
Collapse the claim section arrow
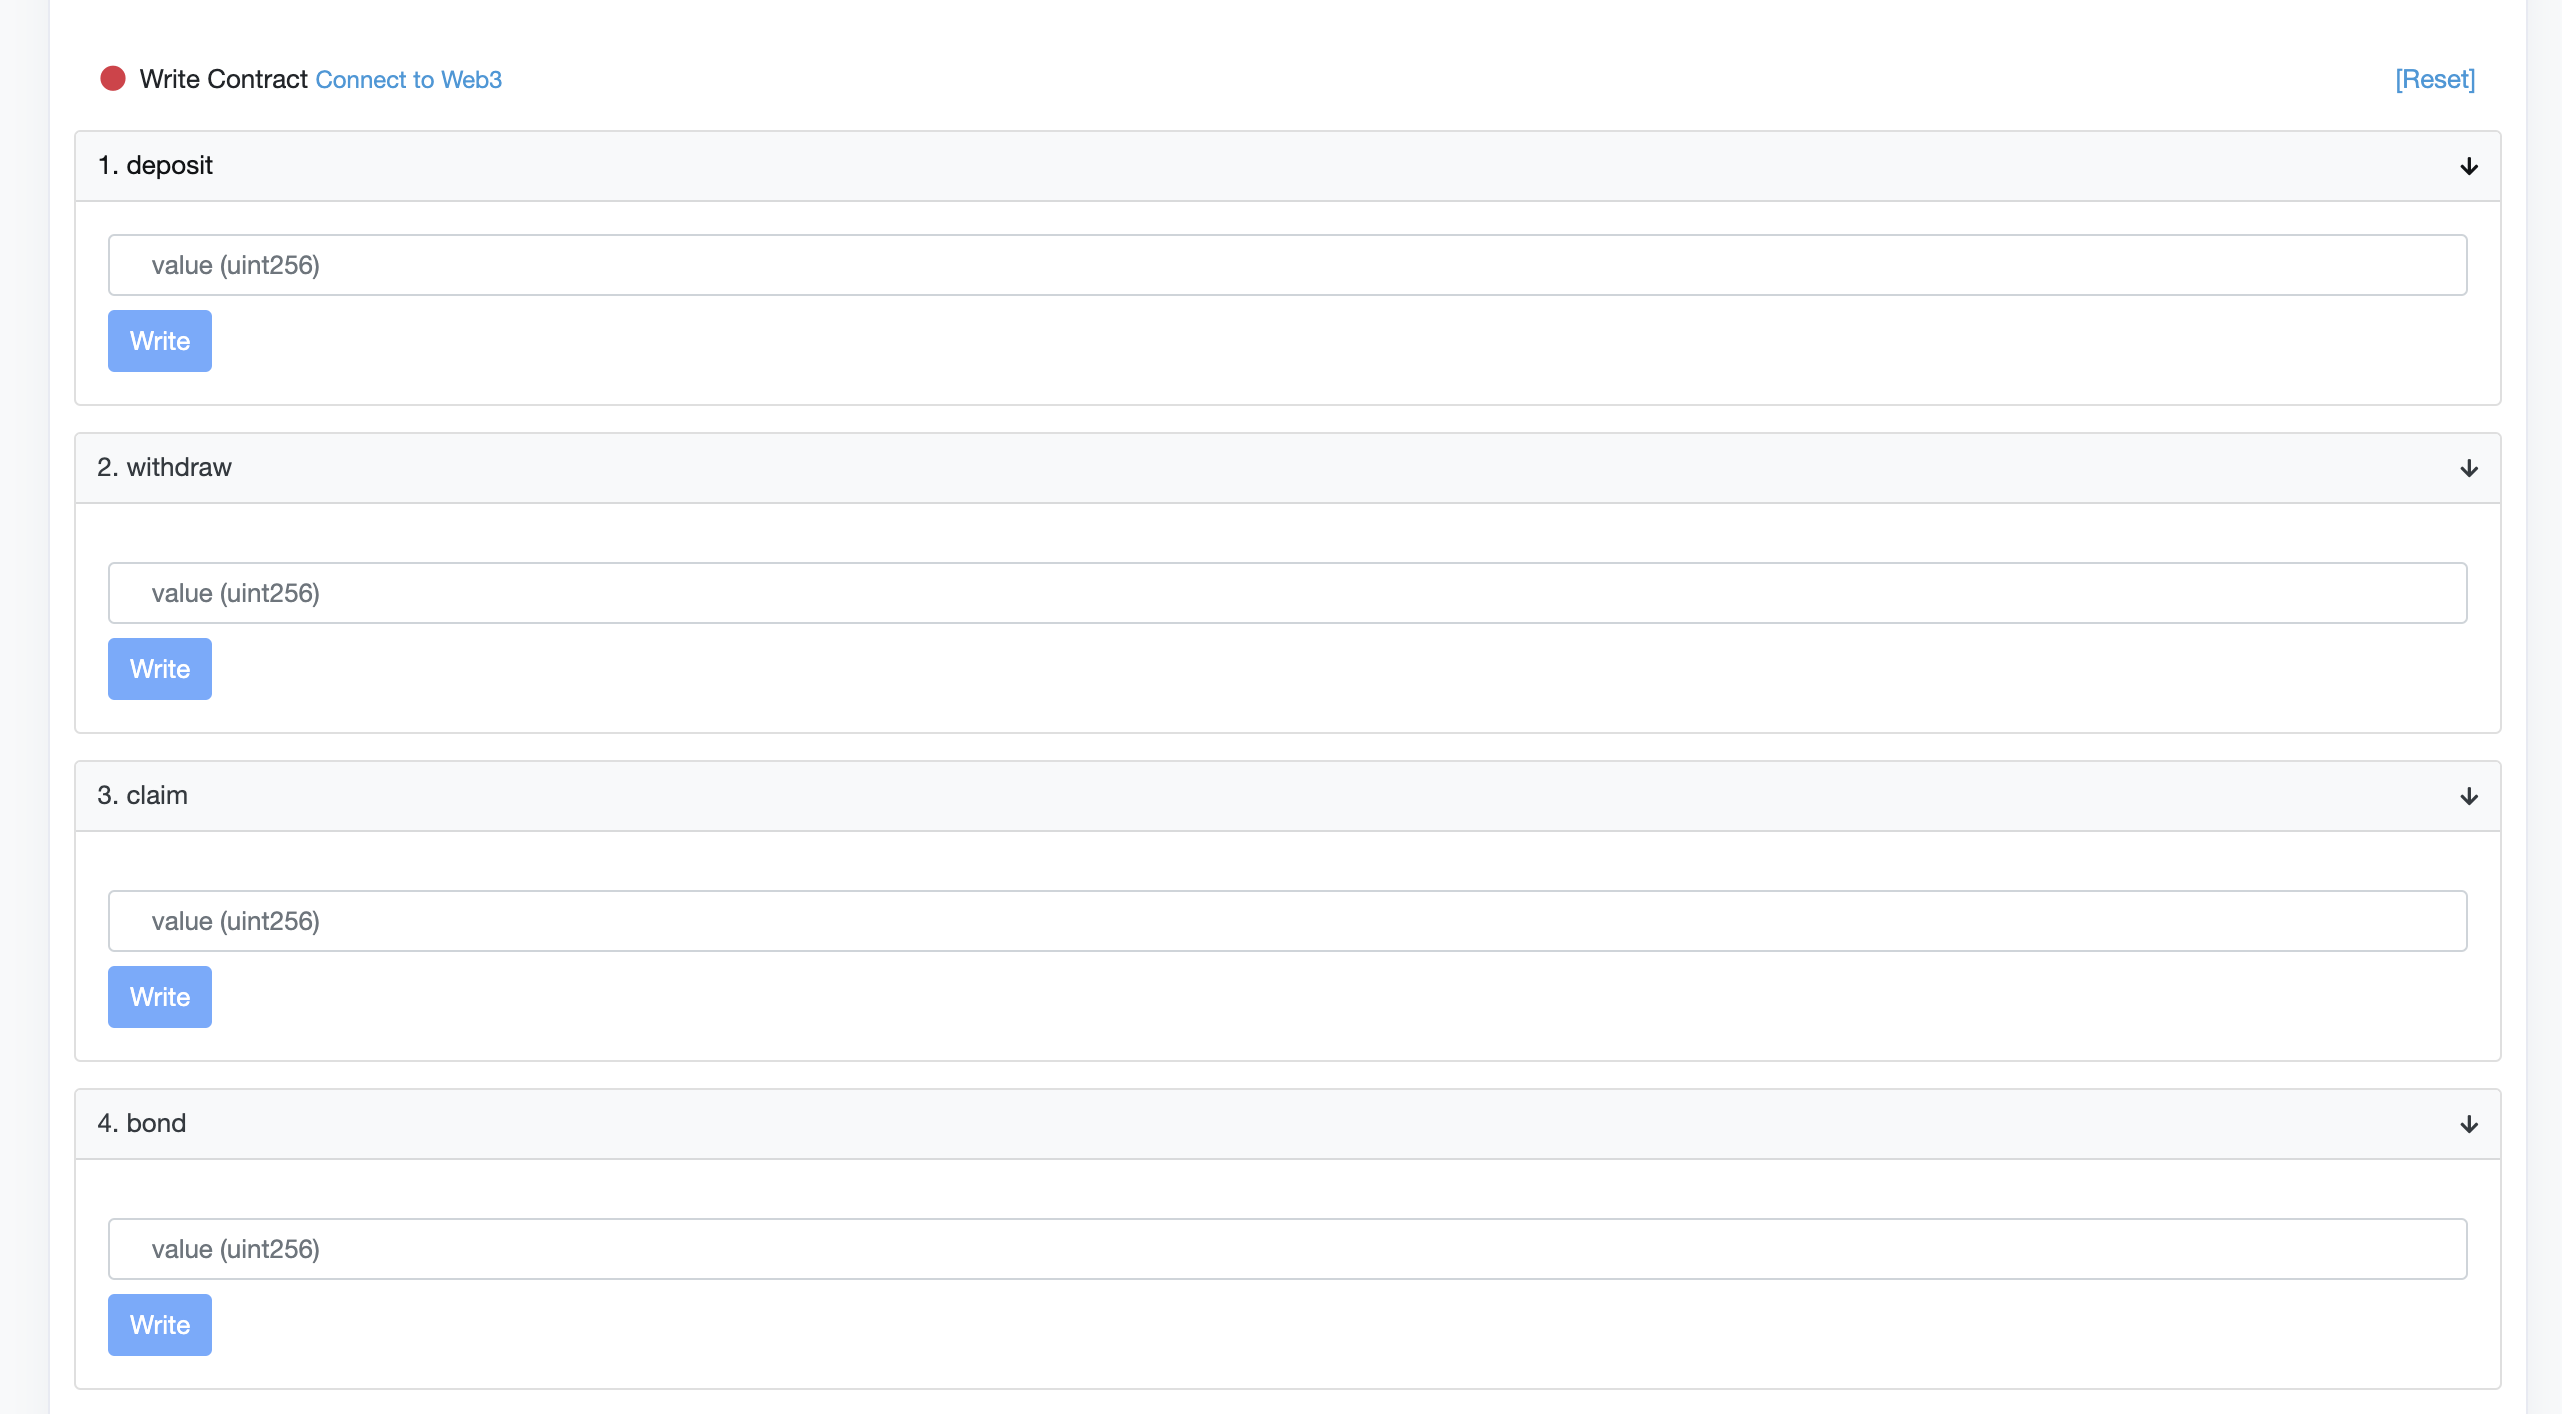click(x=2469, y=796)
